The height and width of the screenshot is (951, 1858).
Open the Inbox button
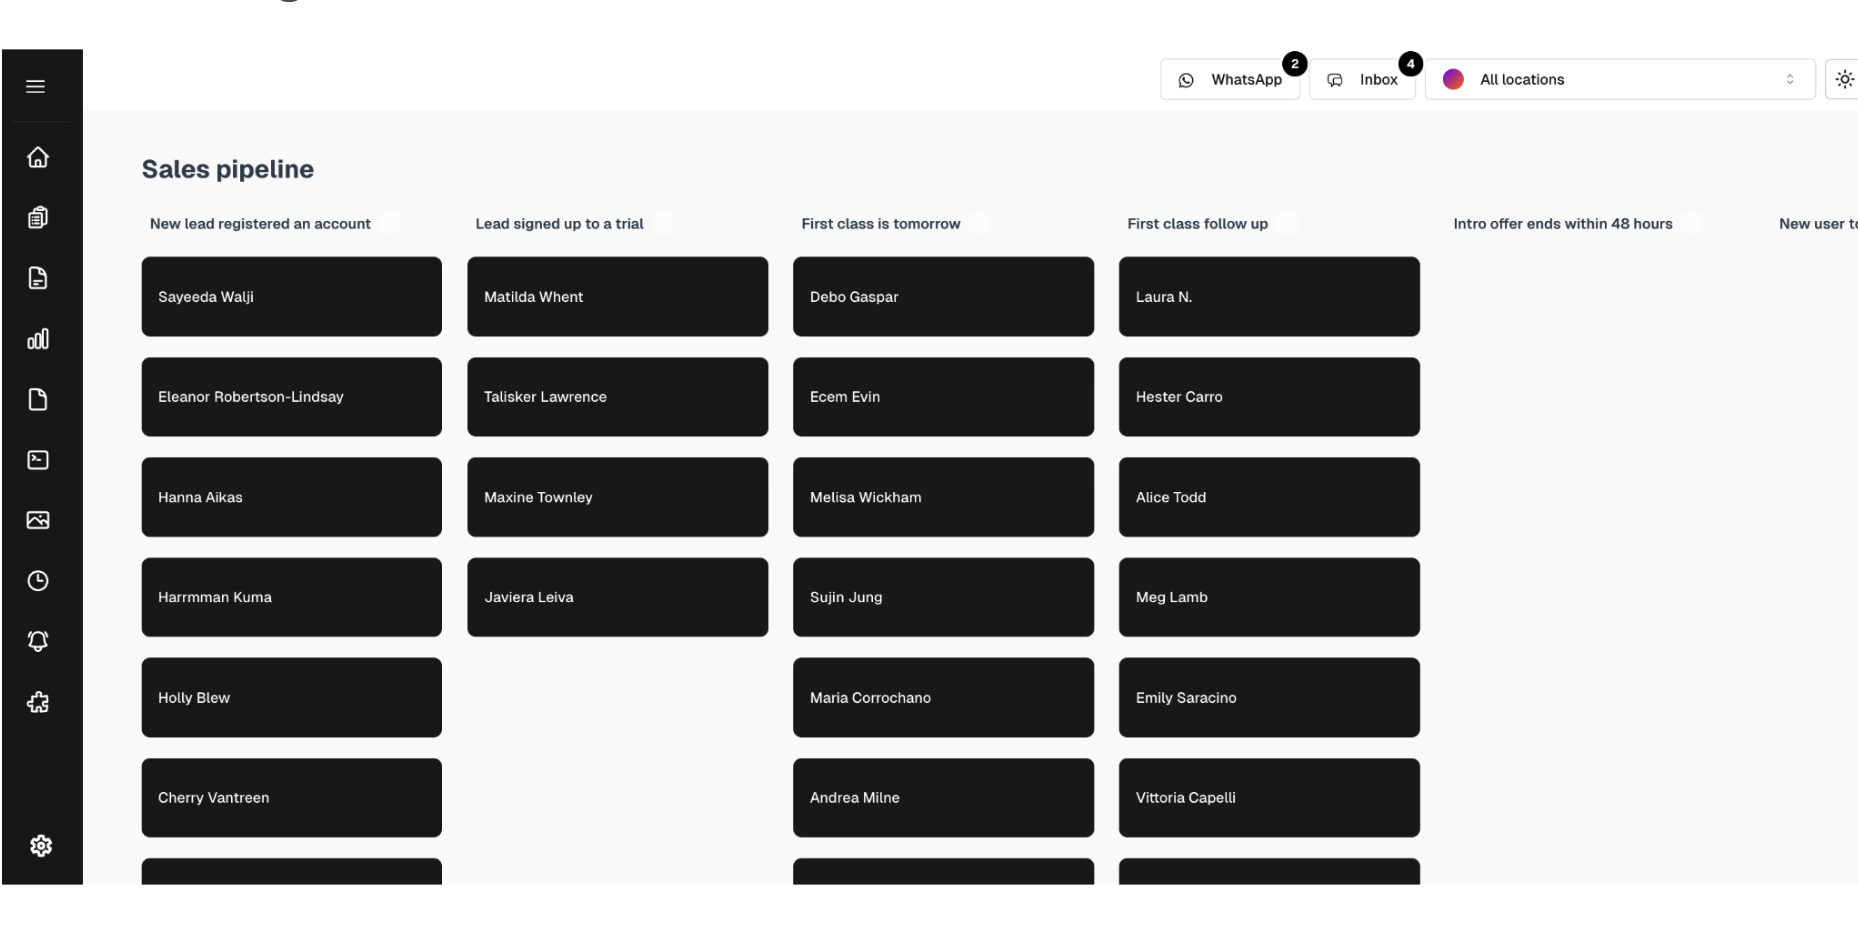click(x=1362, y=80)
